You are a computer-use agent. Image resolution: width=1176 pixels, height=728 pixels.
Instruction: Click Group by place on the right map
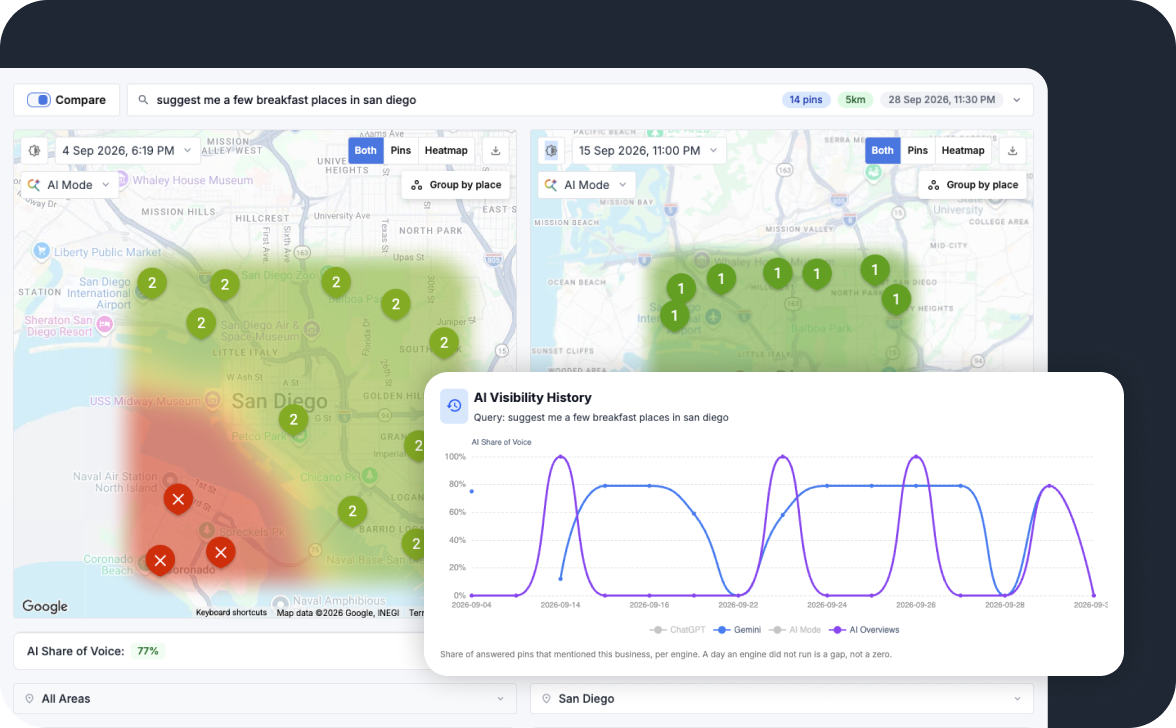[973, 185]
